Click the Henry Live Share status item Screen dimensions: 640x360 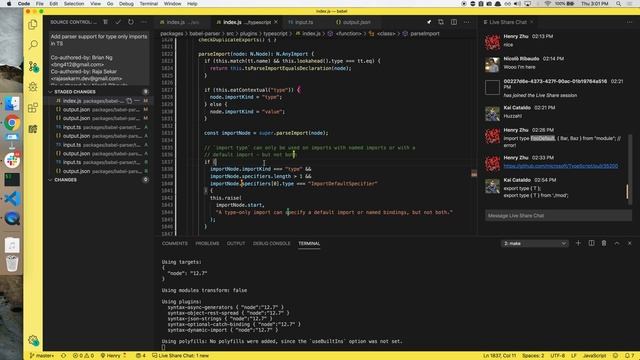(x=113, y=356)
